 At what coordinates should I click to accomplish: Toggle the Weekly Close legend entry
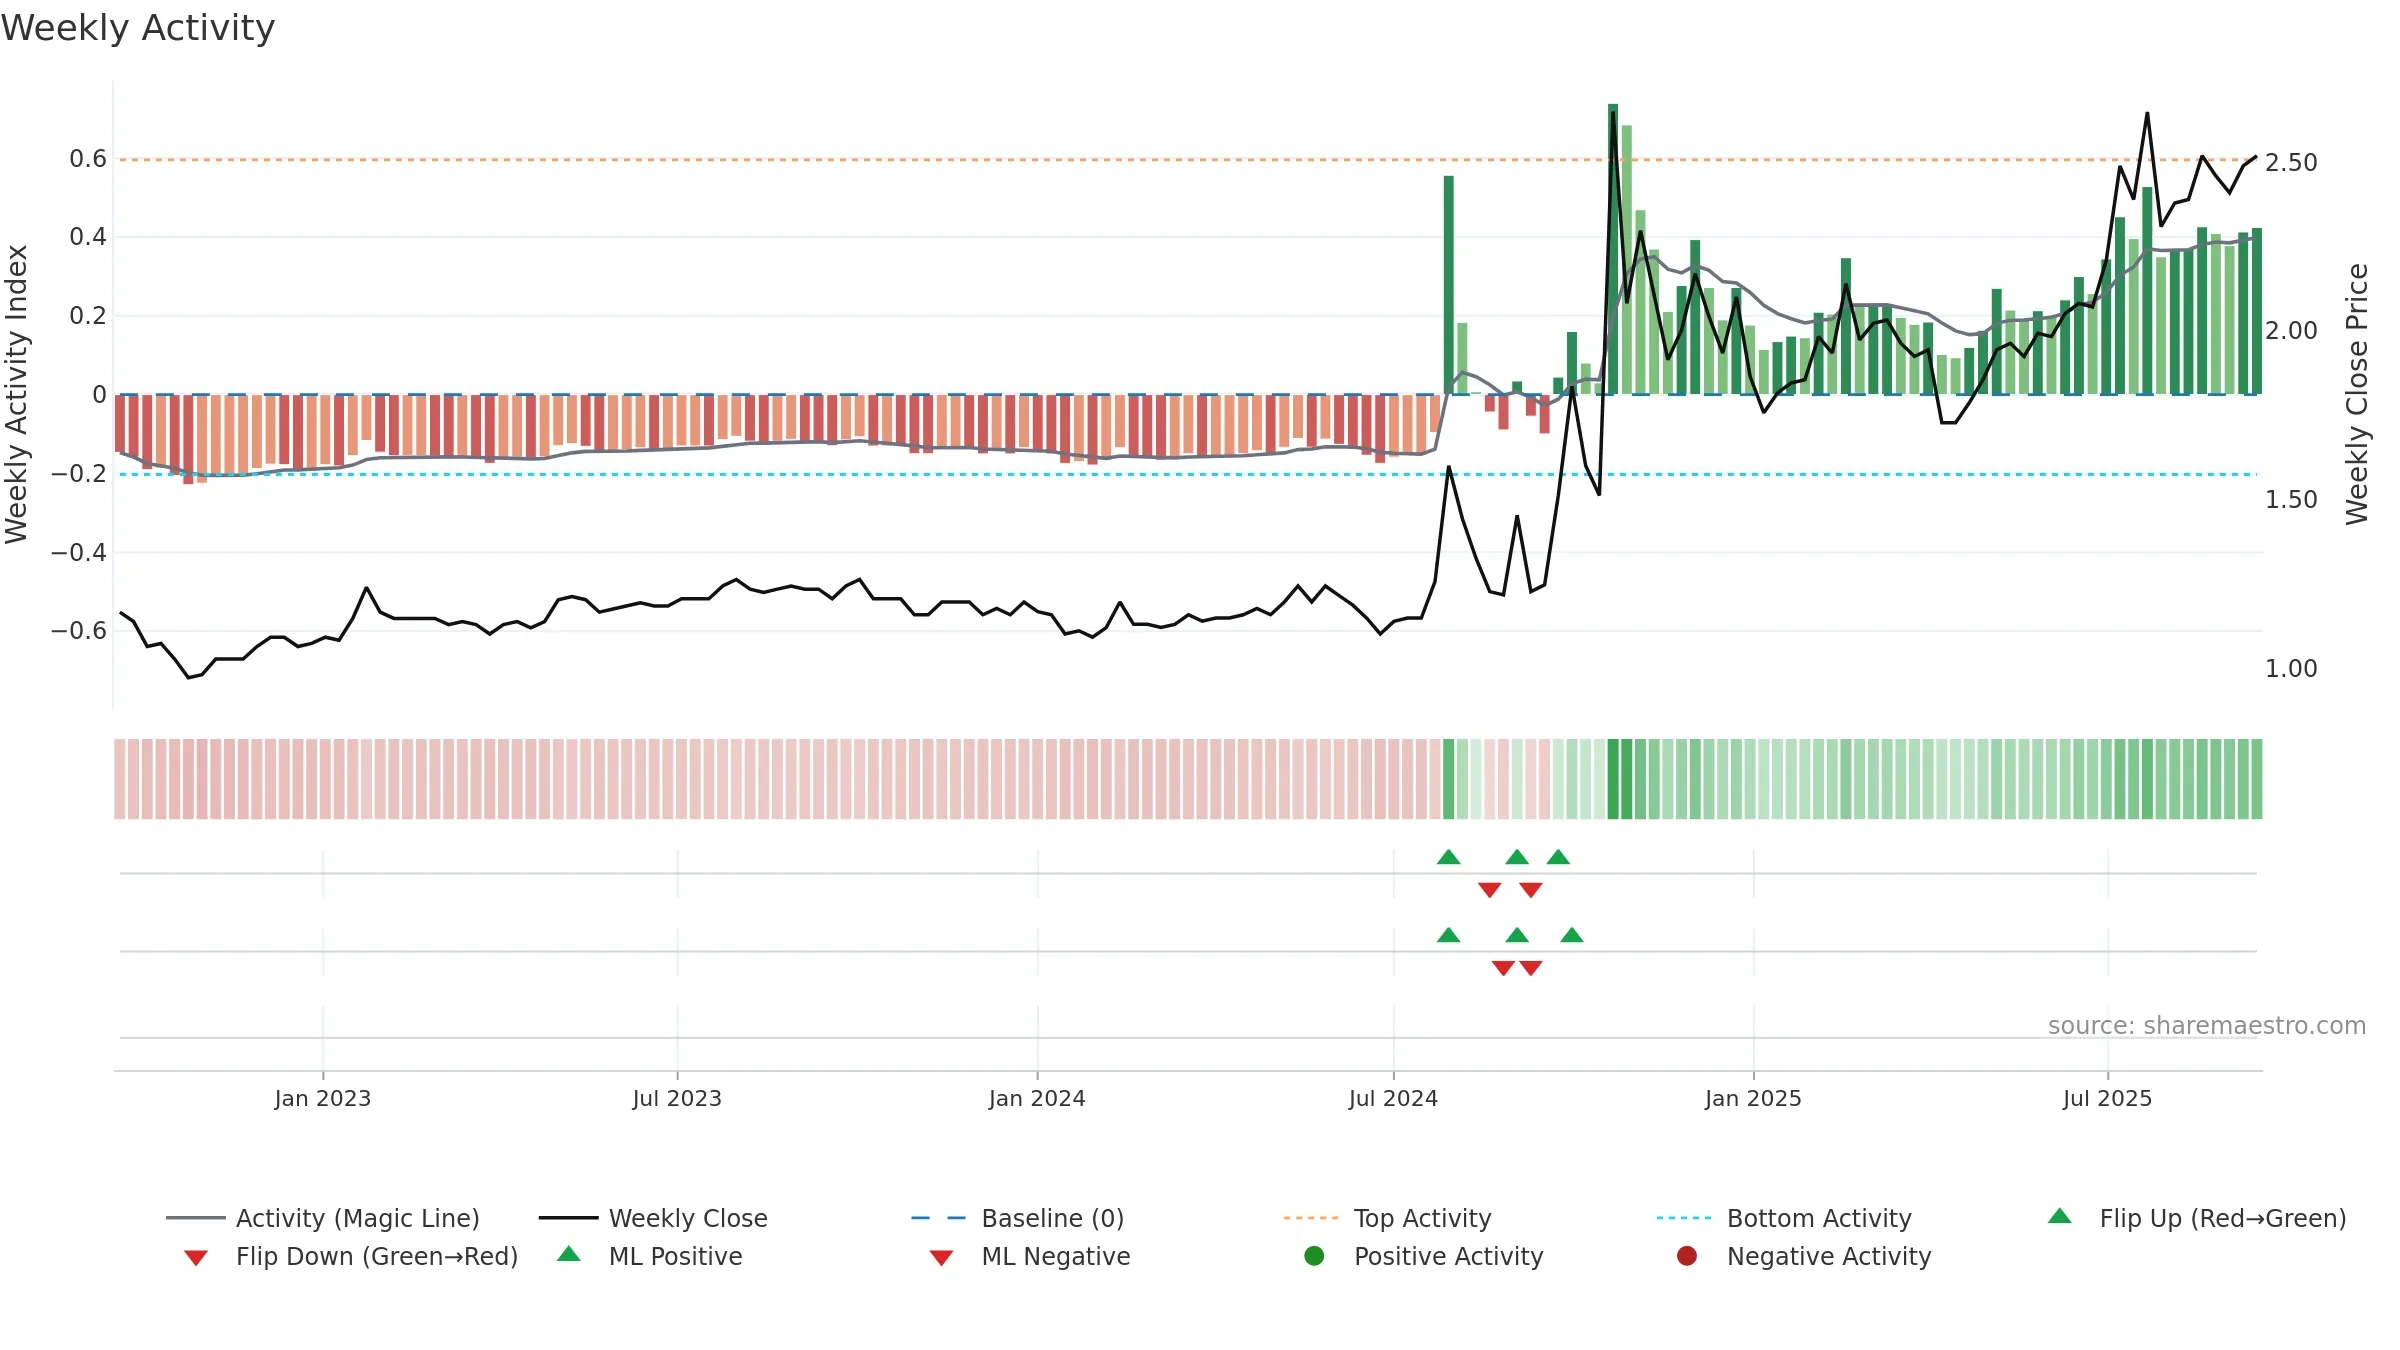pyautogui.click(x=653, y=1218)
